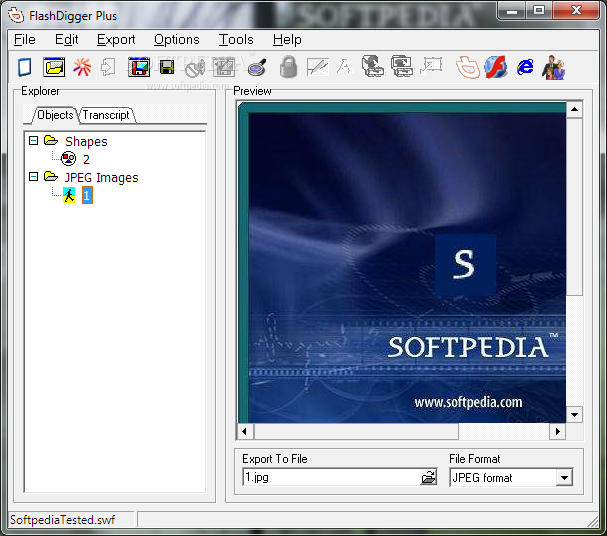Click the Softpedia preview image
Viewport: 607px width, 536px height.
(402, 262)
